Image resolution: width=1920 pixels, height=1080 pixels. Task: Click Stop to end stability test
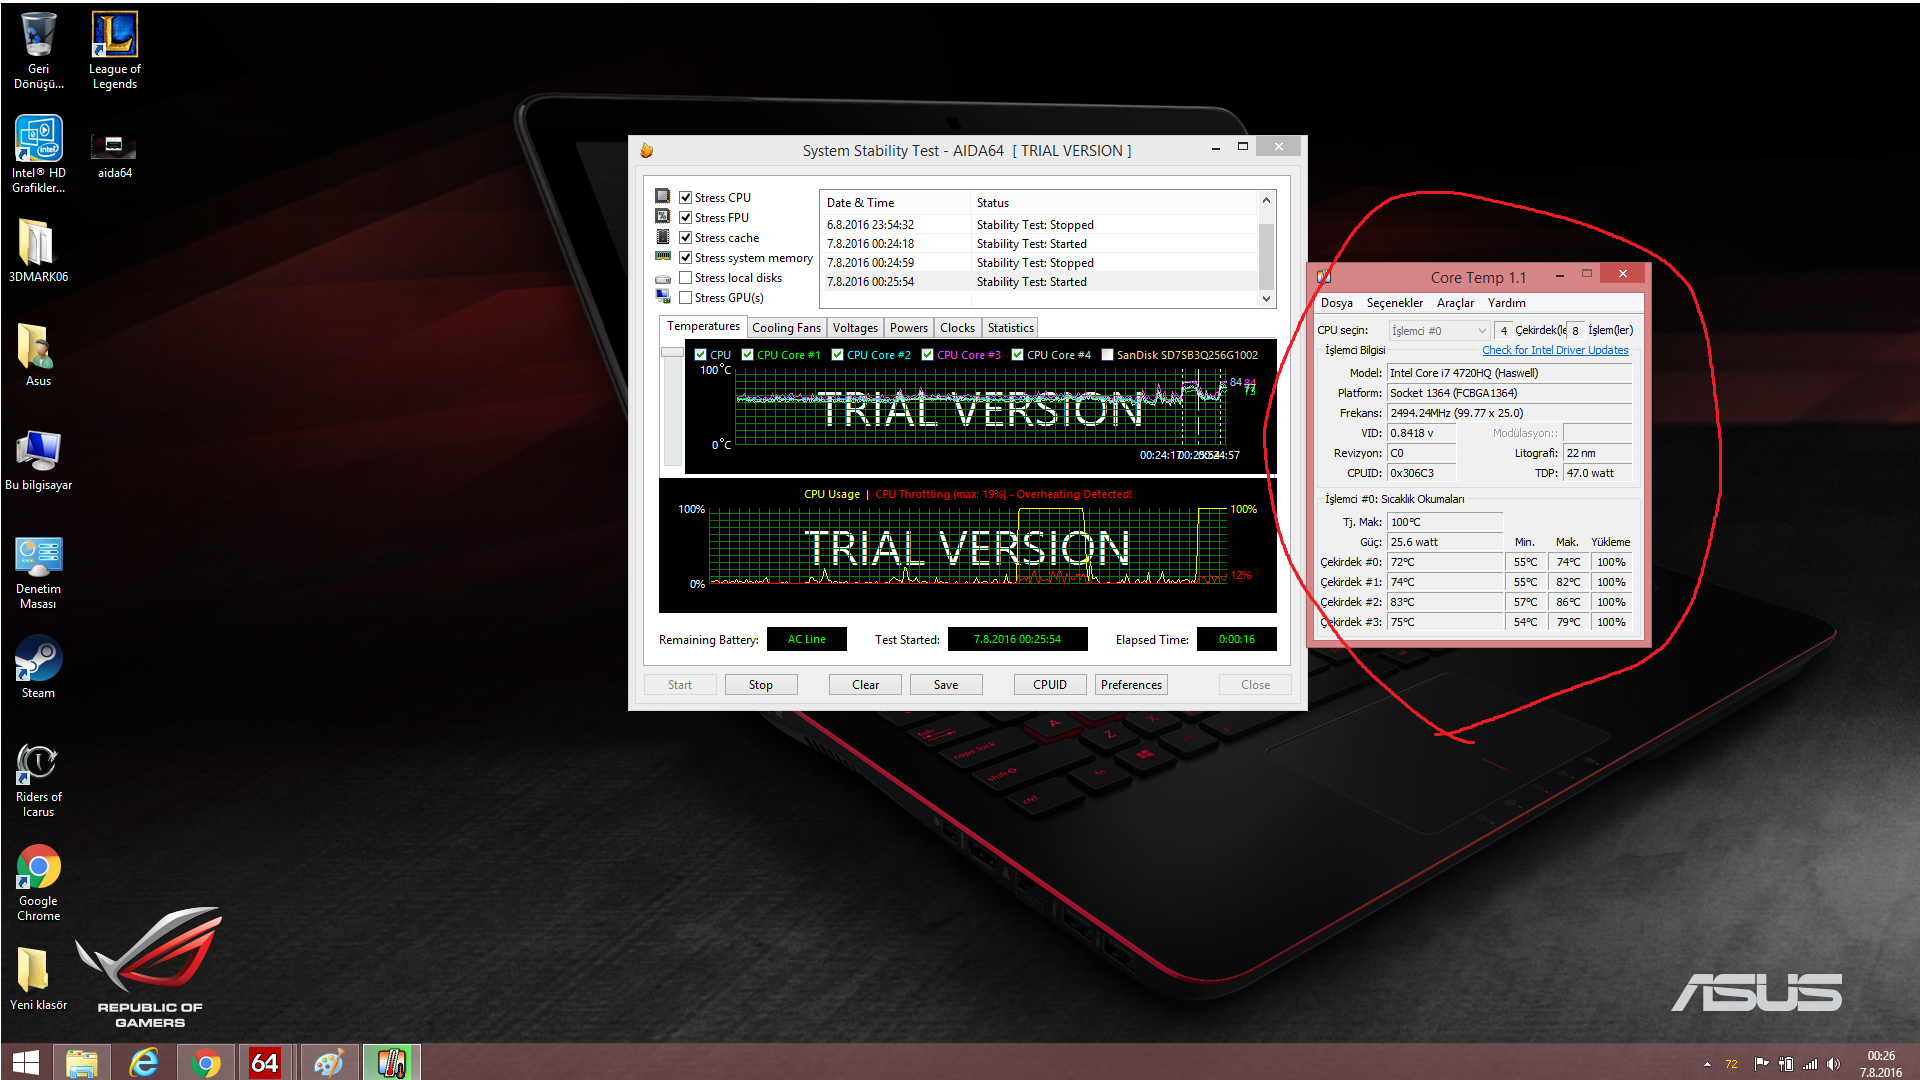761,685
